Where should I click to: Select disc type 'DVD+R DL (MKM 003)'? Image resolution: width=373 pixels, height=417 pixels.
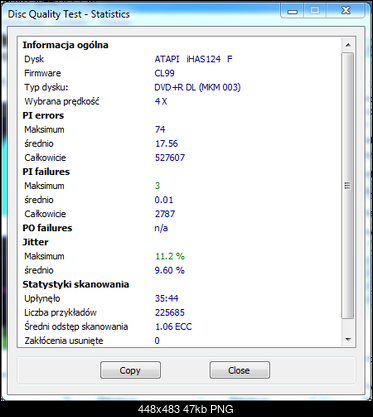197,87
